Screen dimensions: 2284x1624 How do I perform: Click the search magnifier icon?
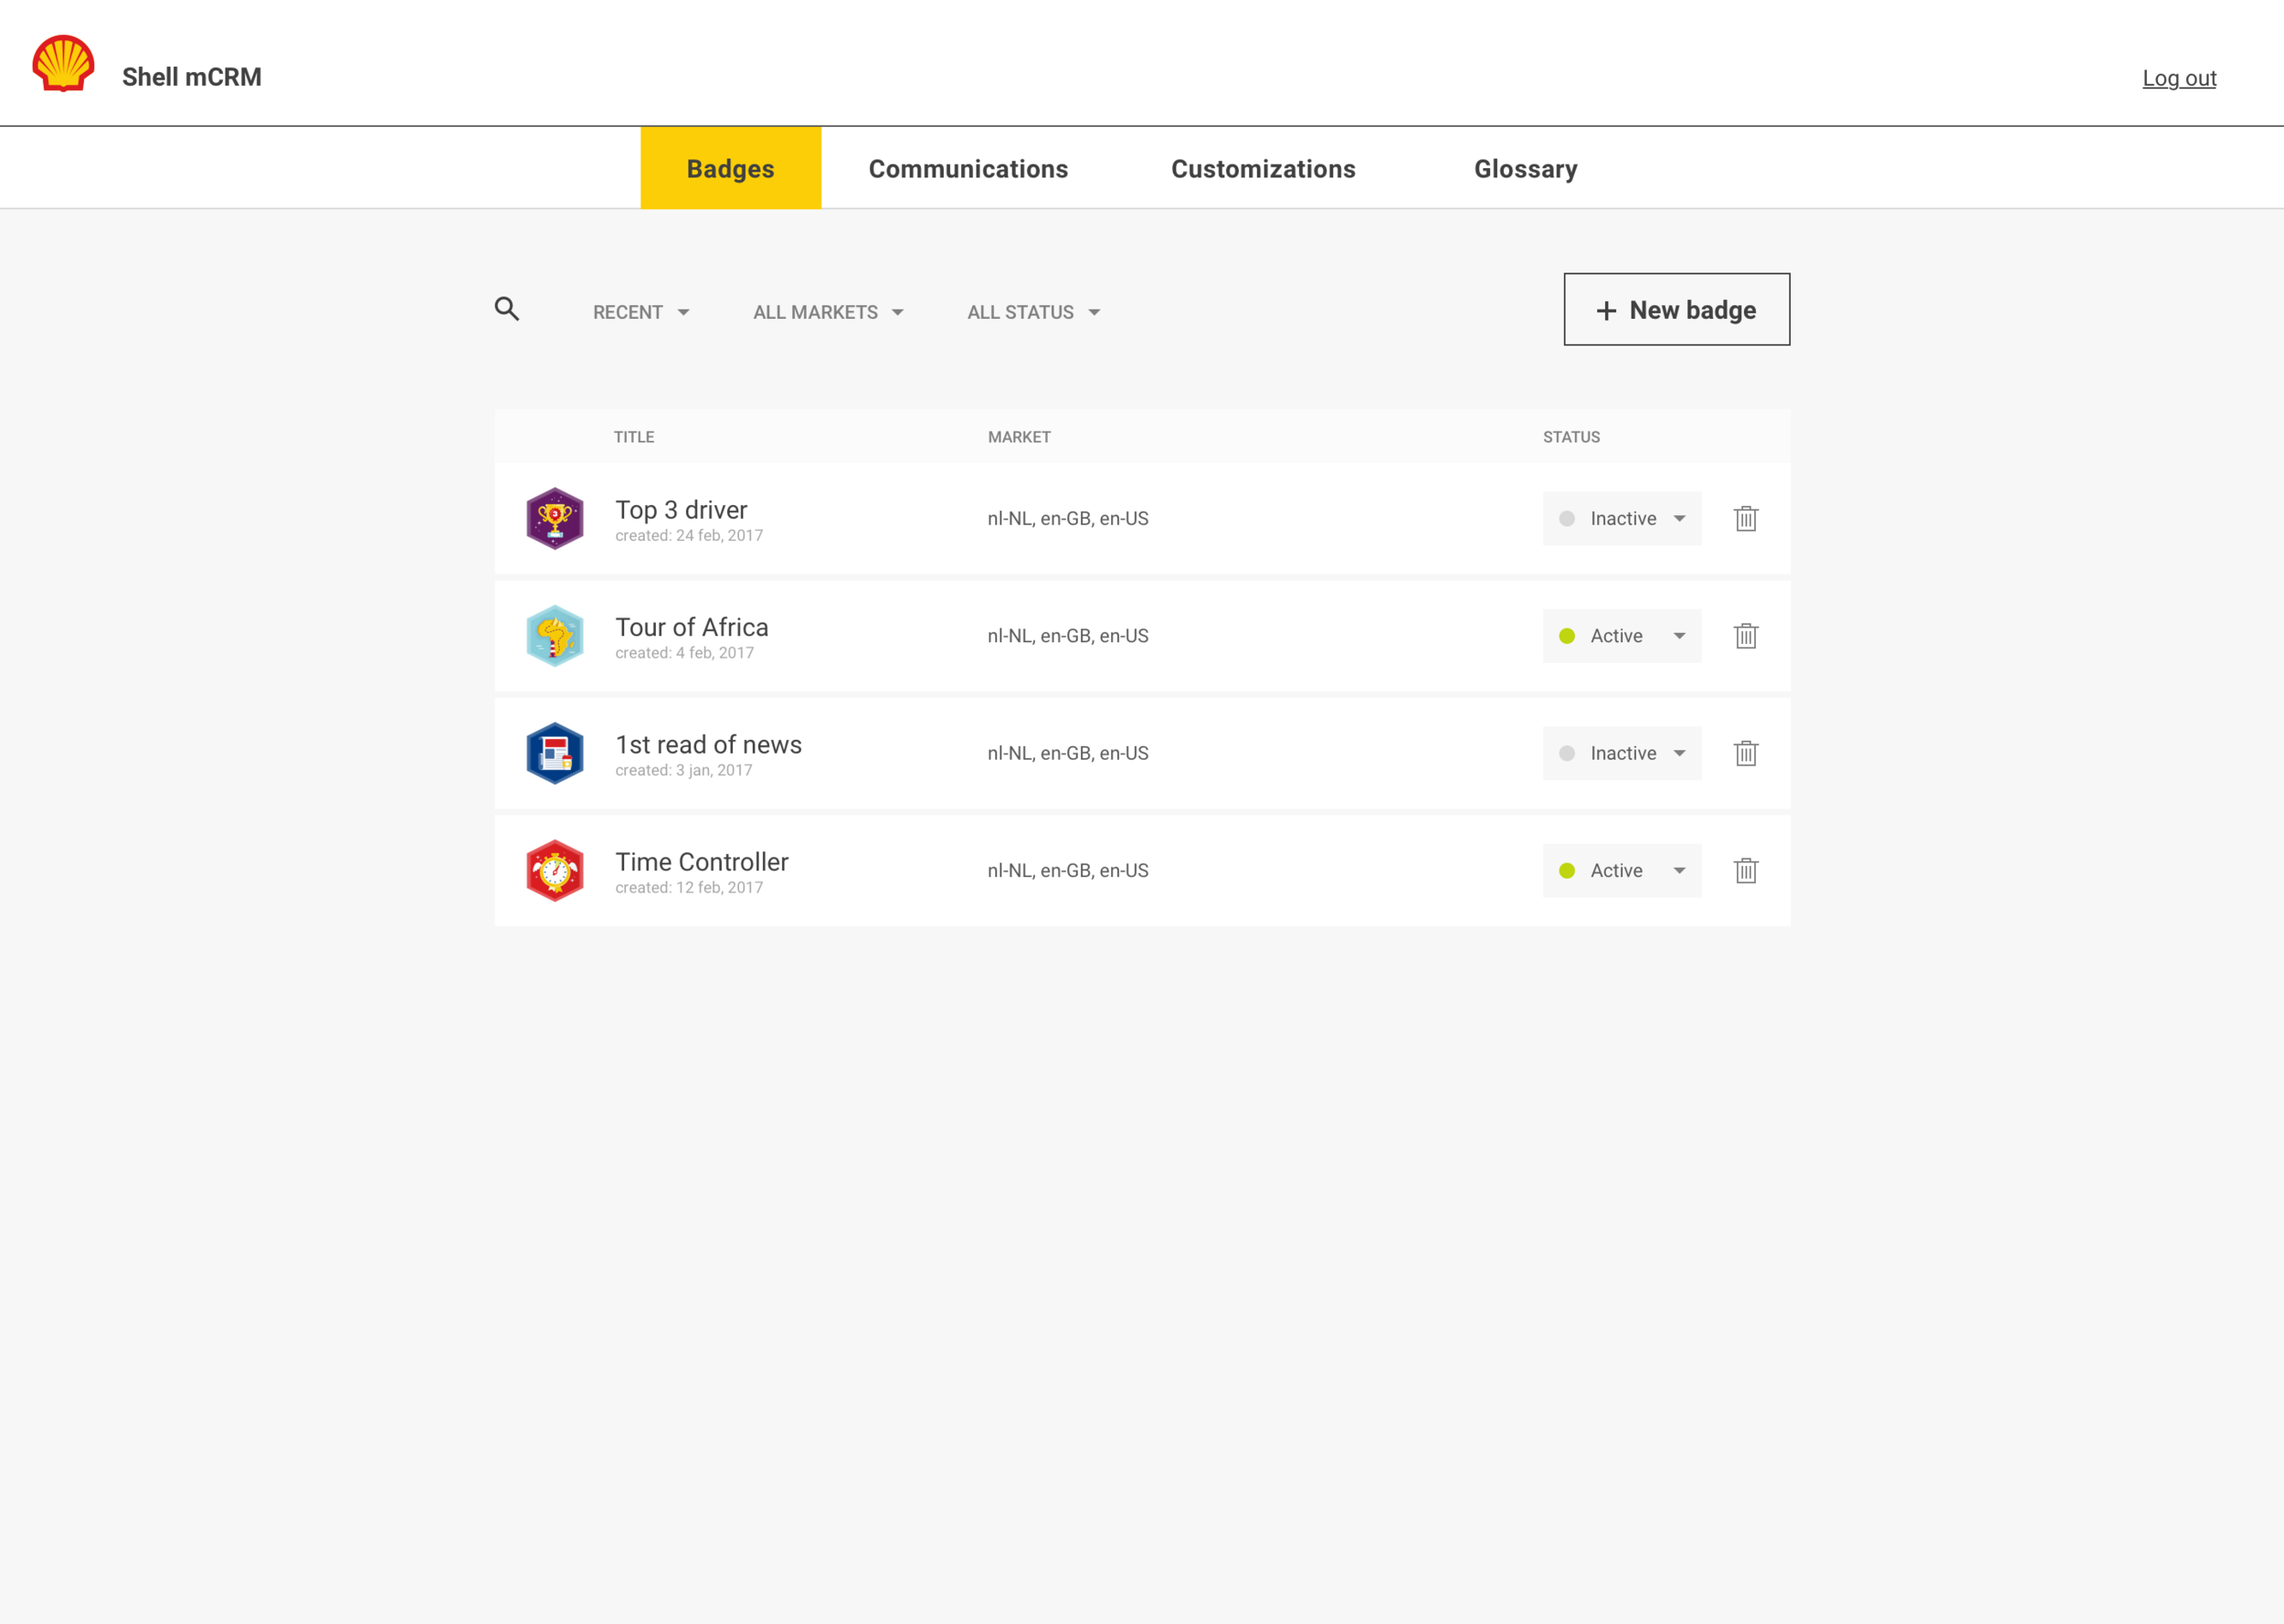pyautogui.click(x=507, y=309)
